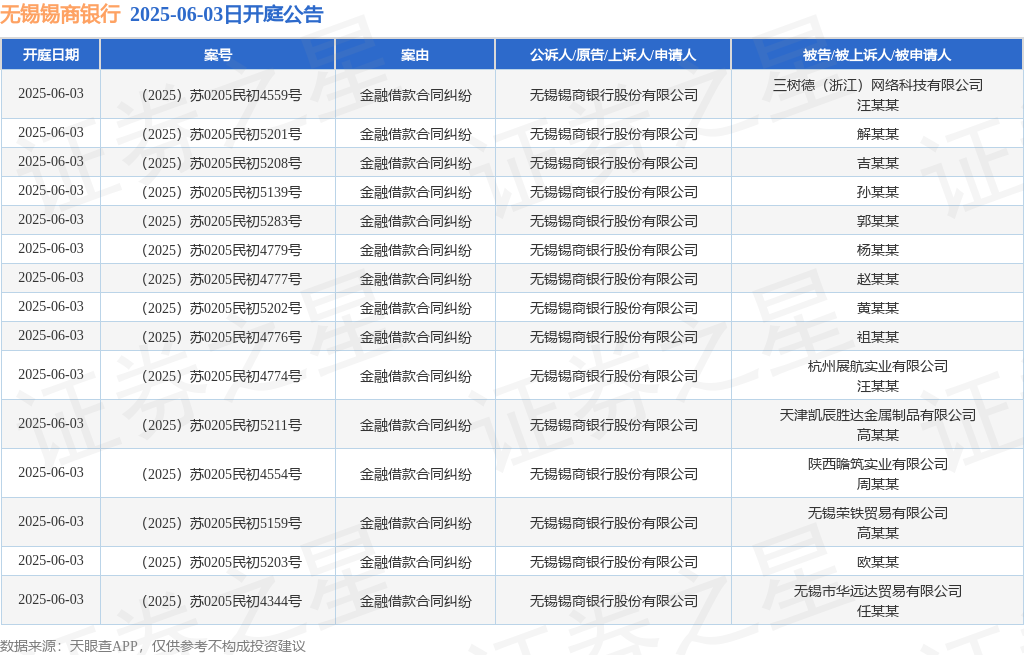Click case number 苏0205民初4344号

(x=246, y=601)
